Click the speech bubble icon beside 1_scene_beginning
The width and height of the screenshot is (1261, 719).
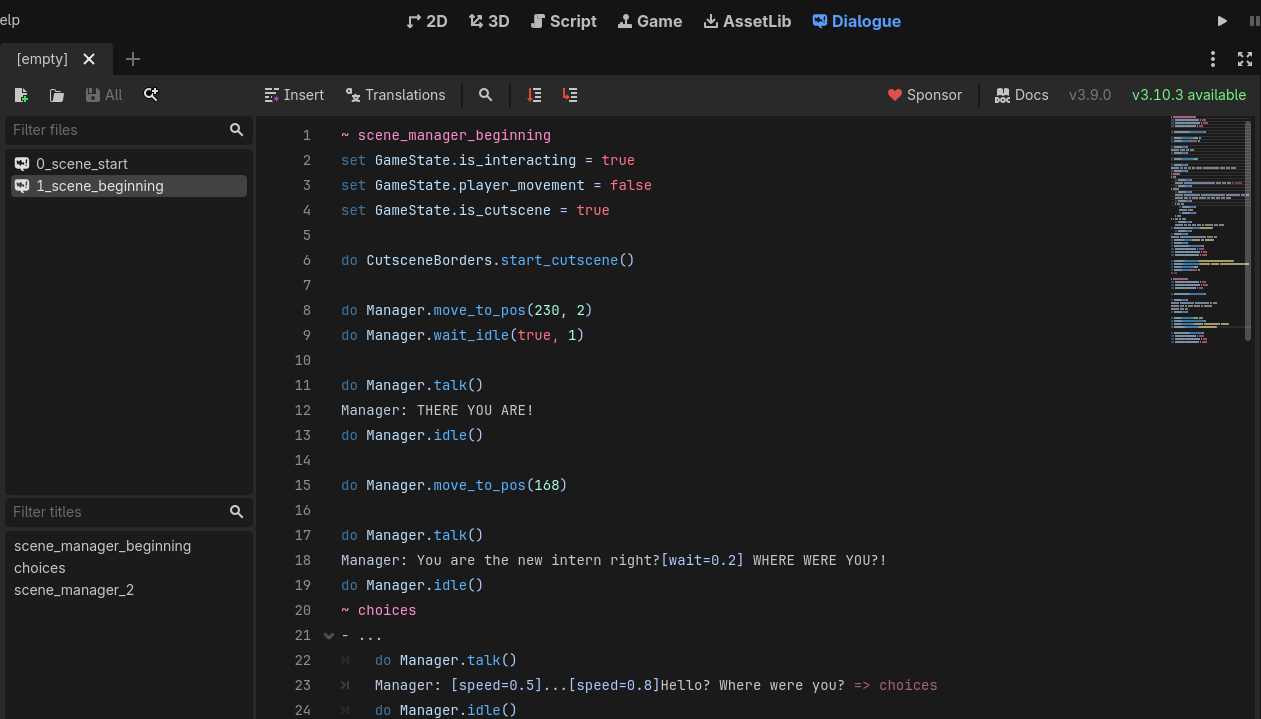pyautogui.click(x=22, y=185)
